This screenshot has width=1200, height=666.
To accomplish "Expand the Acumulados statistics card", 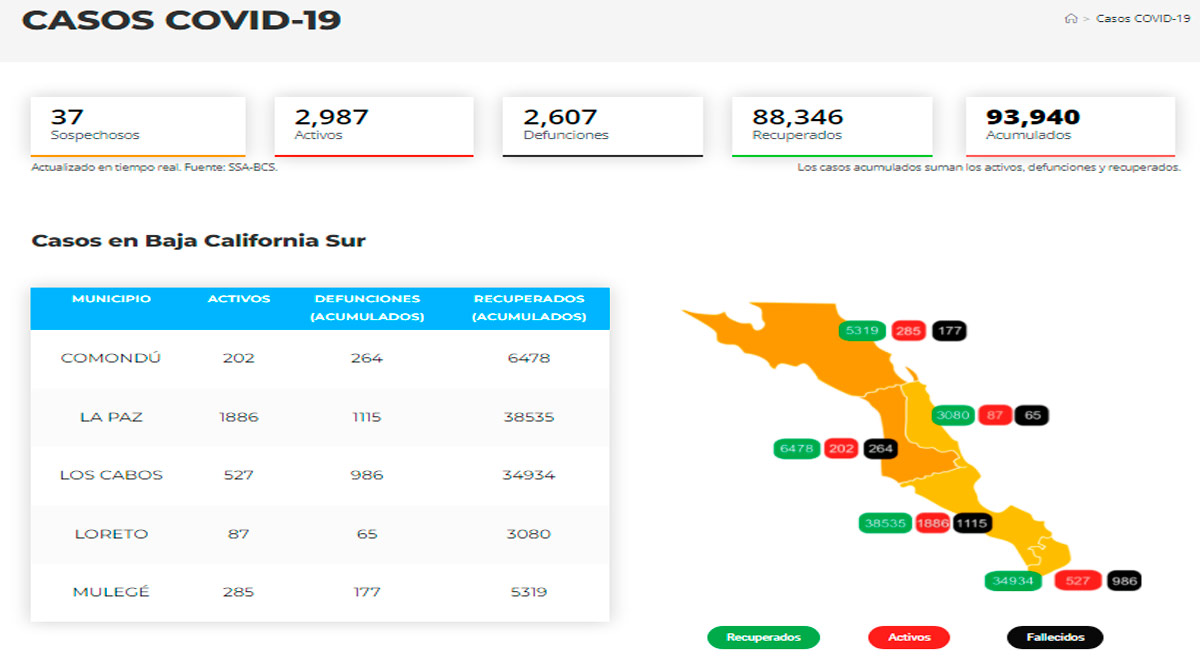I will tap(1070, 125).
